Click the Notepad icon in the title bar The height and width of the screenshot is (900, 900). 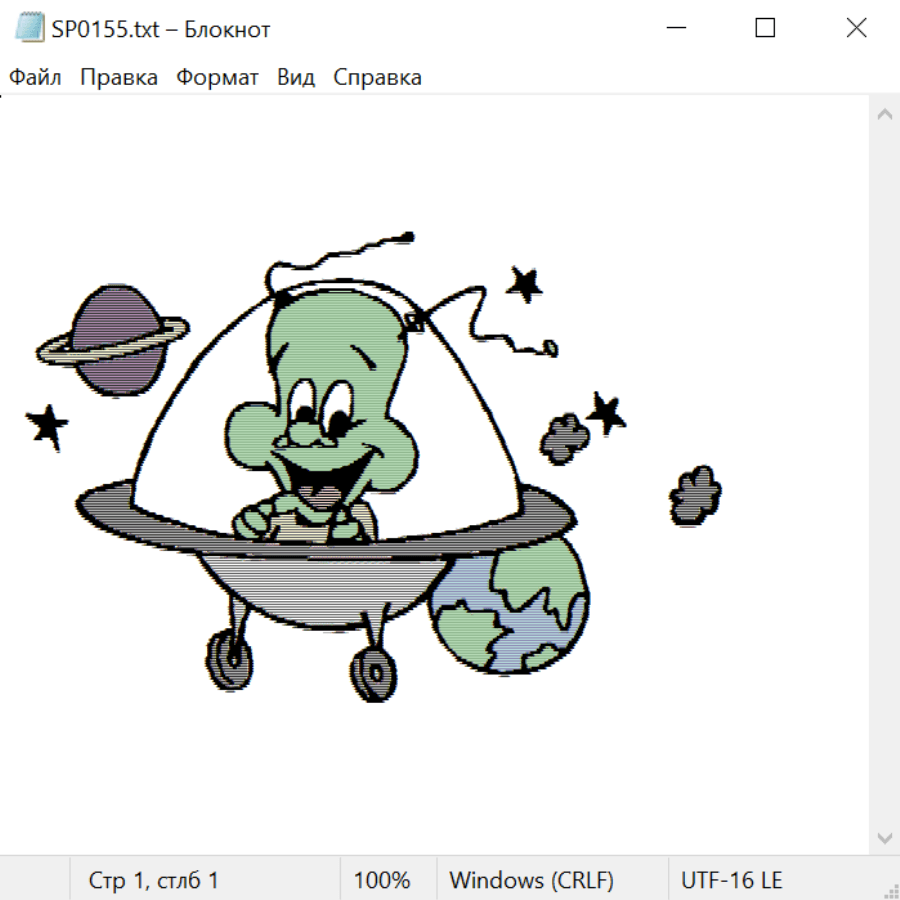click(x=30, y=29)
